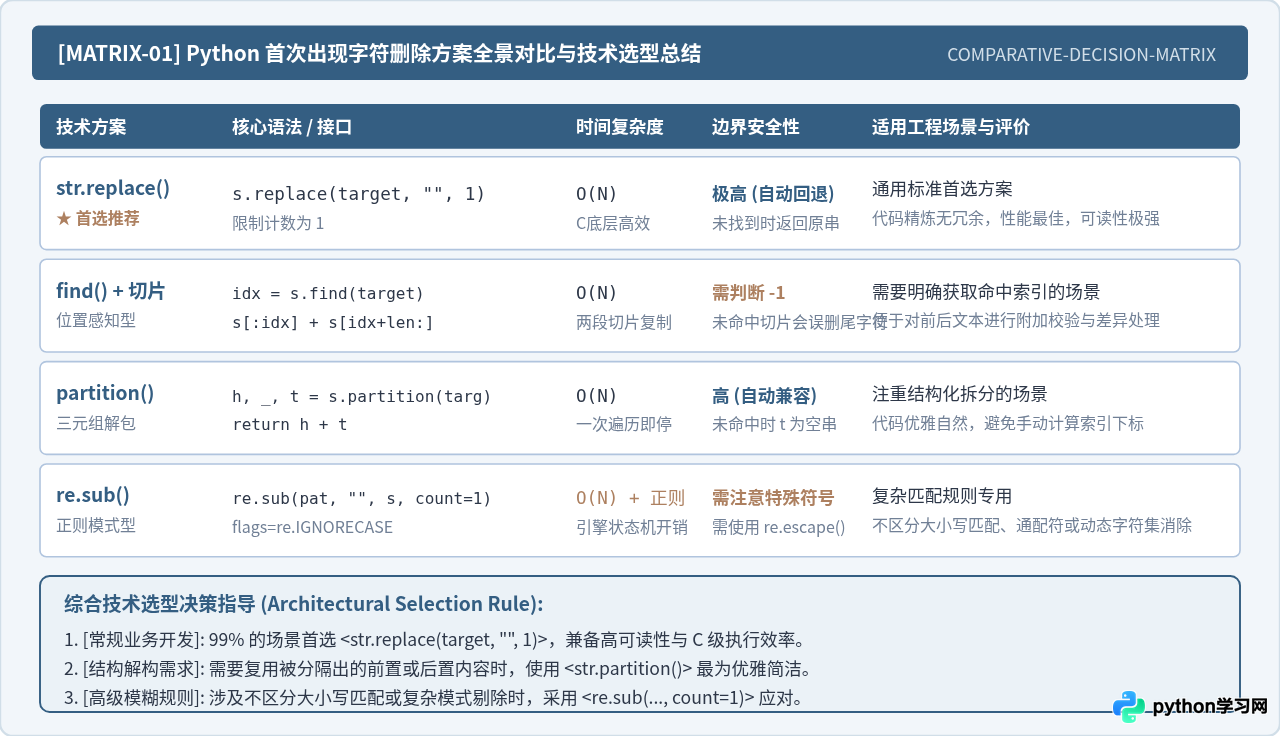Click 需要明确获取命中索引的场景 text
The image size is (1280, 736).
pos(986,292)
